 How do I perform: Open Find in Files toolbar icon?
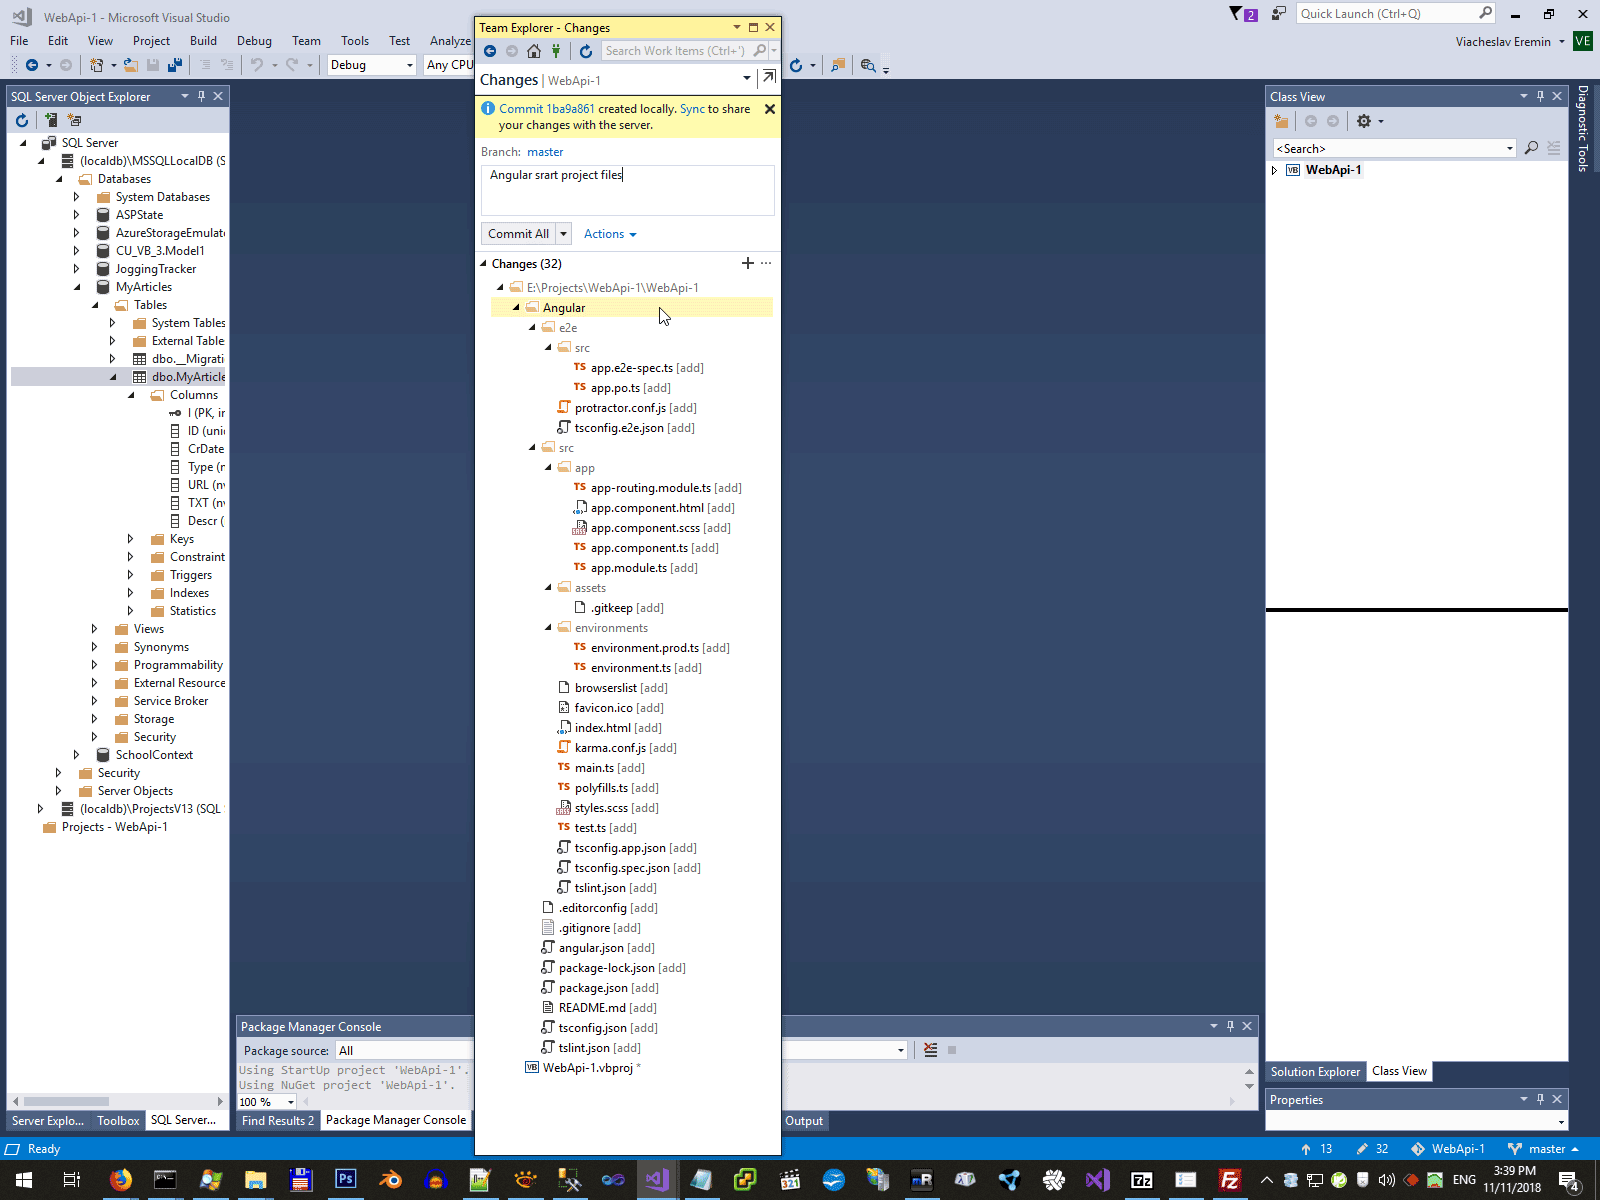868,65
